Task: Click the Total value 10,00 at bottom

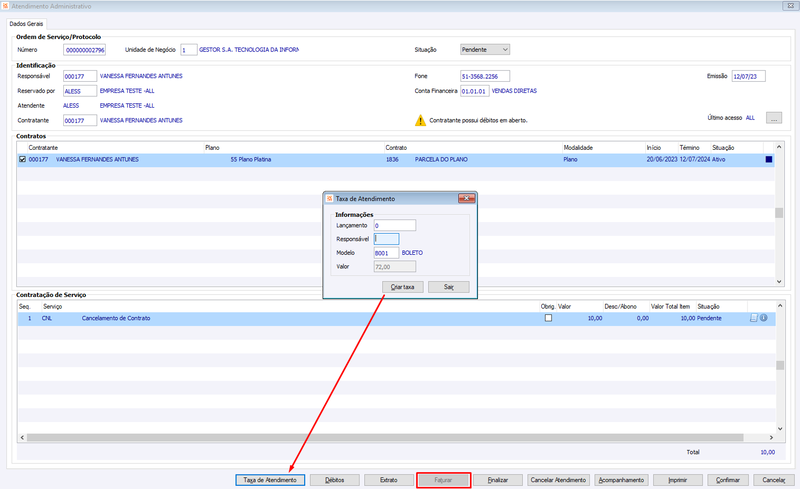Action: 767,452
